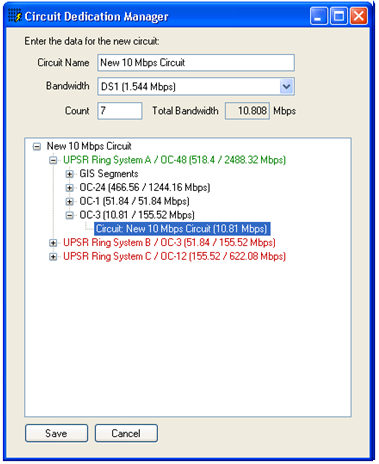
Task: Click the Total Bandwidth read-only field
Action: click(247, 111)
